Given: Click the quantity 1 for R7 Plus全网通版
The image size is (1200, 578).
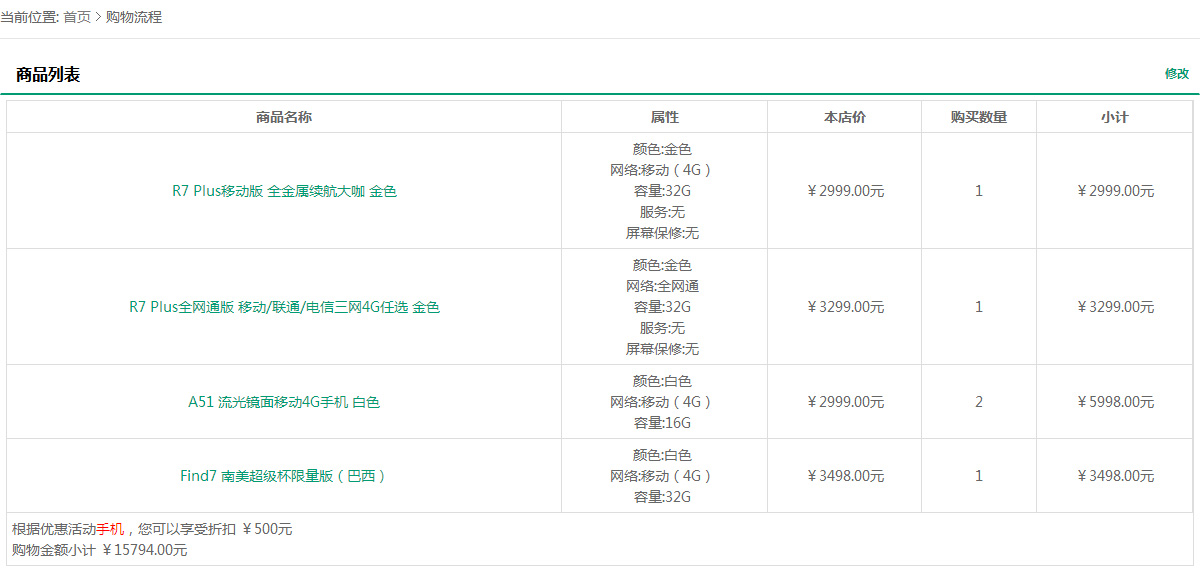Looking at the screenshot, I should coord(979,307).
